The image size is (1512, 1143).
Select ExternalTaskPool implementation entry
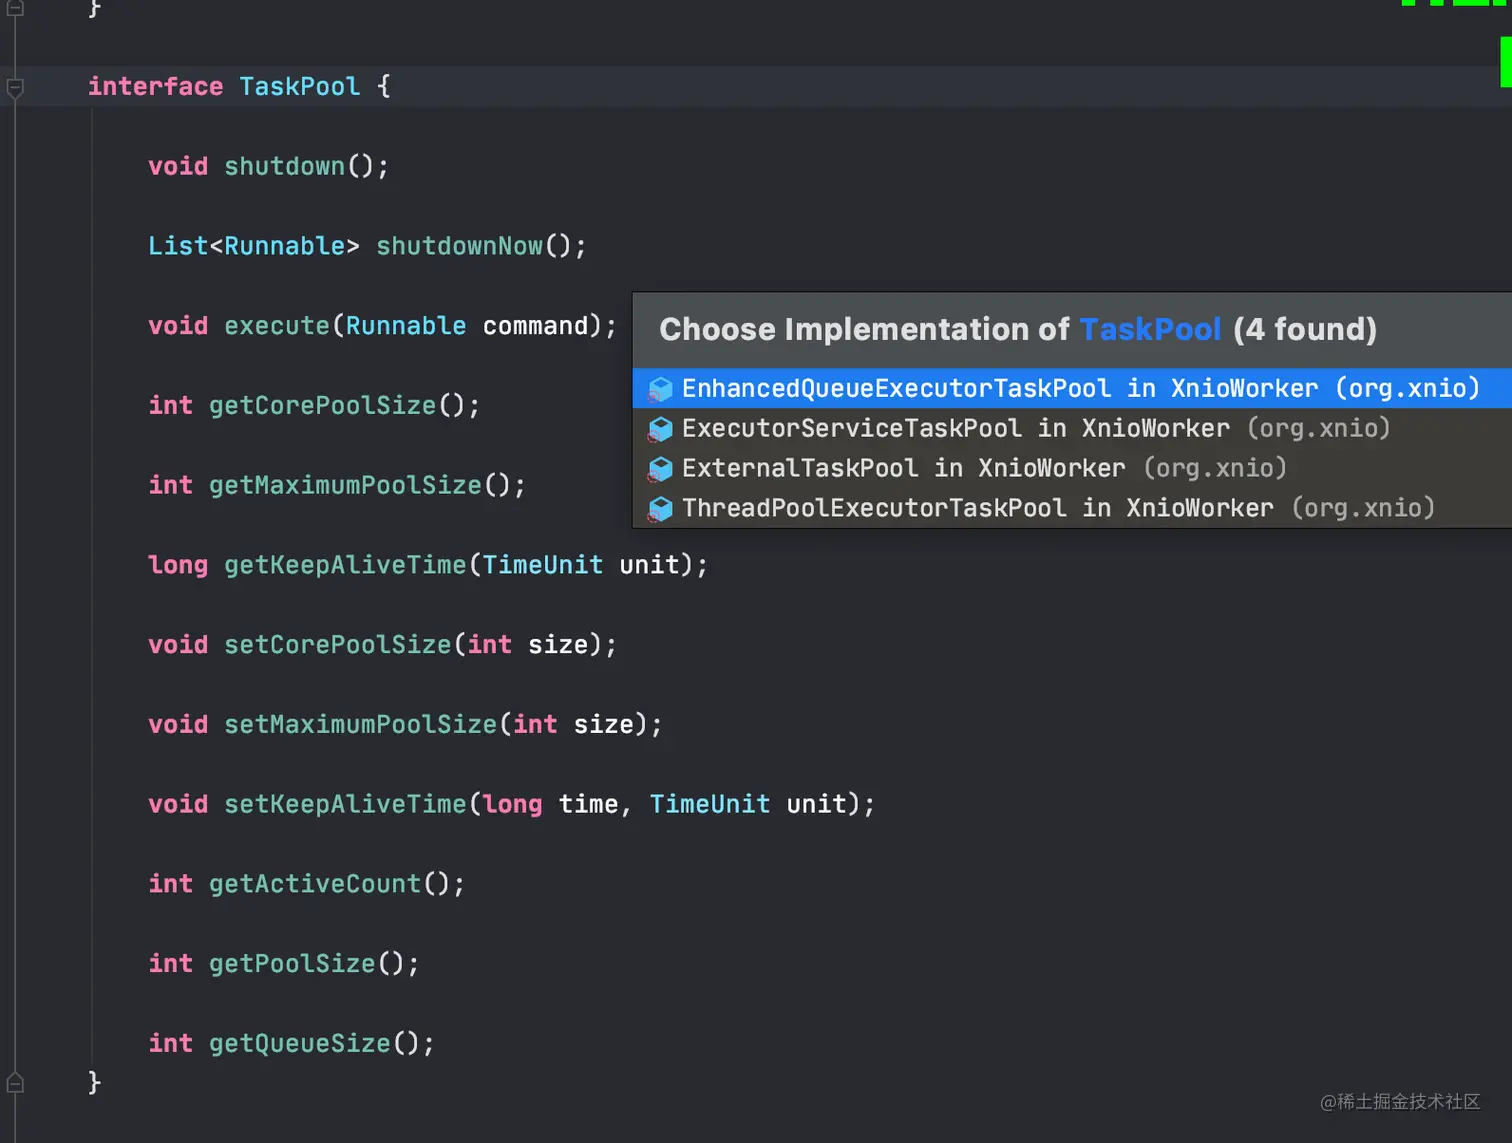tap(1072, 468)
